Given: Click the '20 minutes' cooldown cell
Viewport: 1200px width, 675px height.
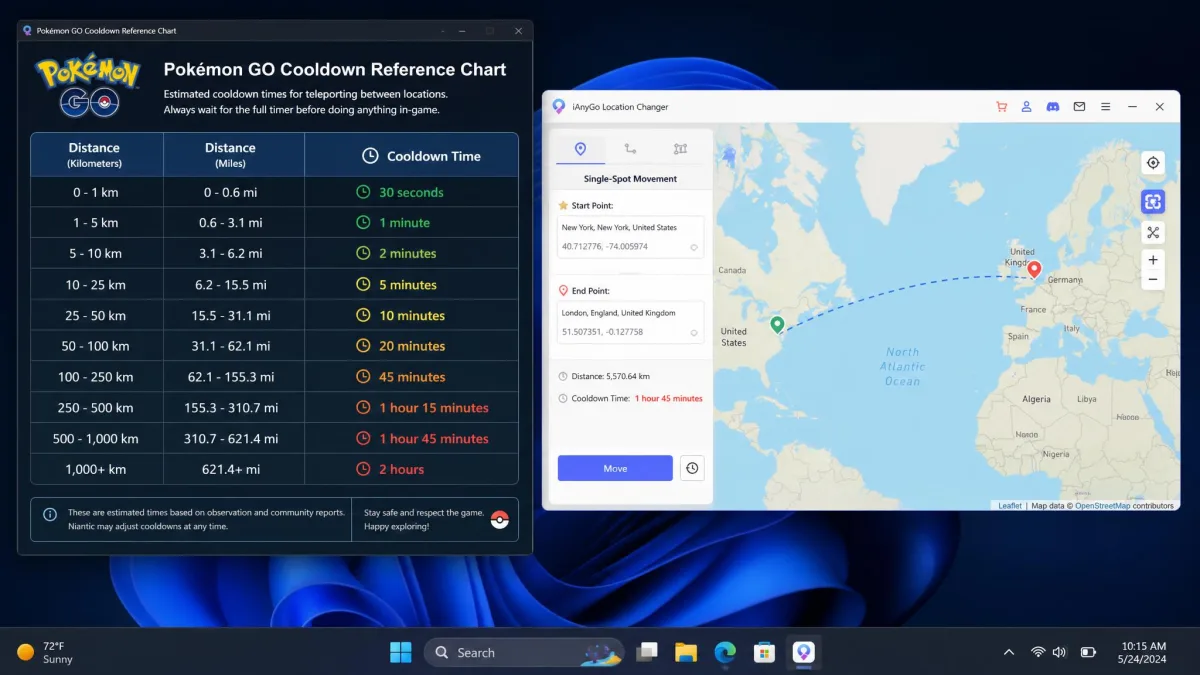Looking at the screenshot, I should tap(411, 346).
